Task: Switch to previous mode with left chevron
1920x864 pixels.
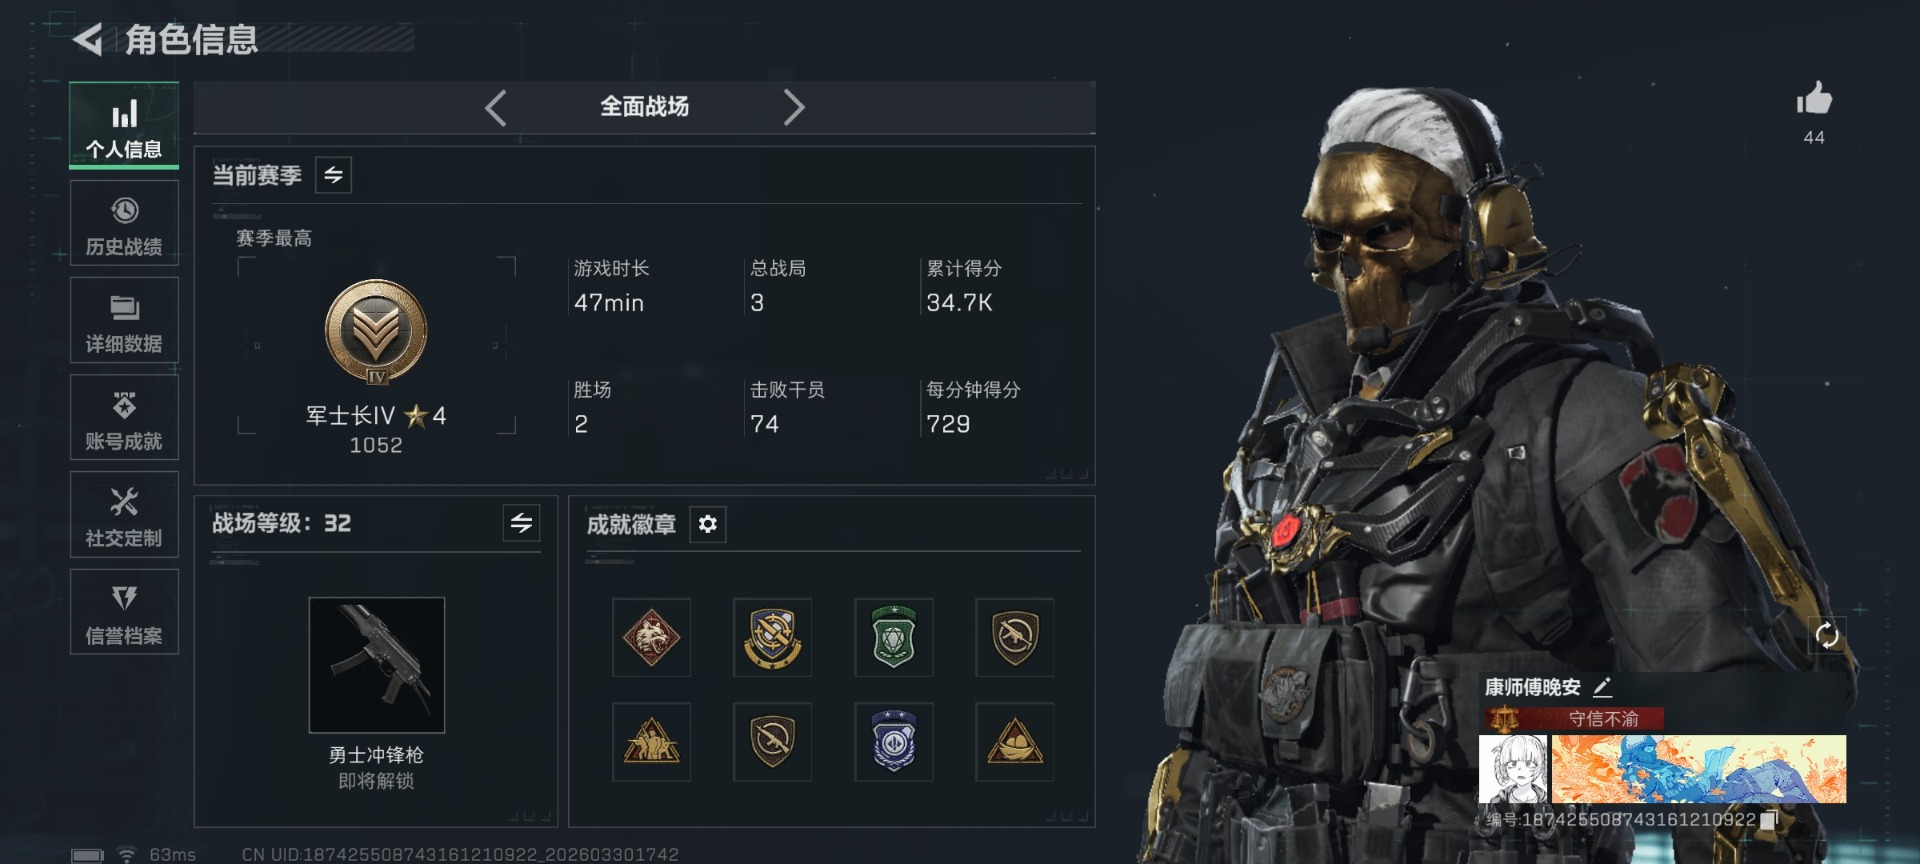Action: pyautogui.click(x=496, y=107)
